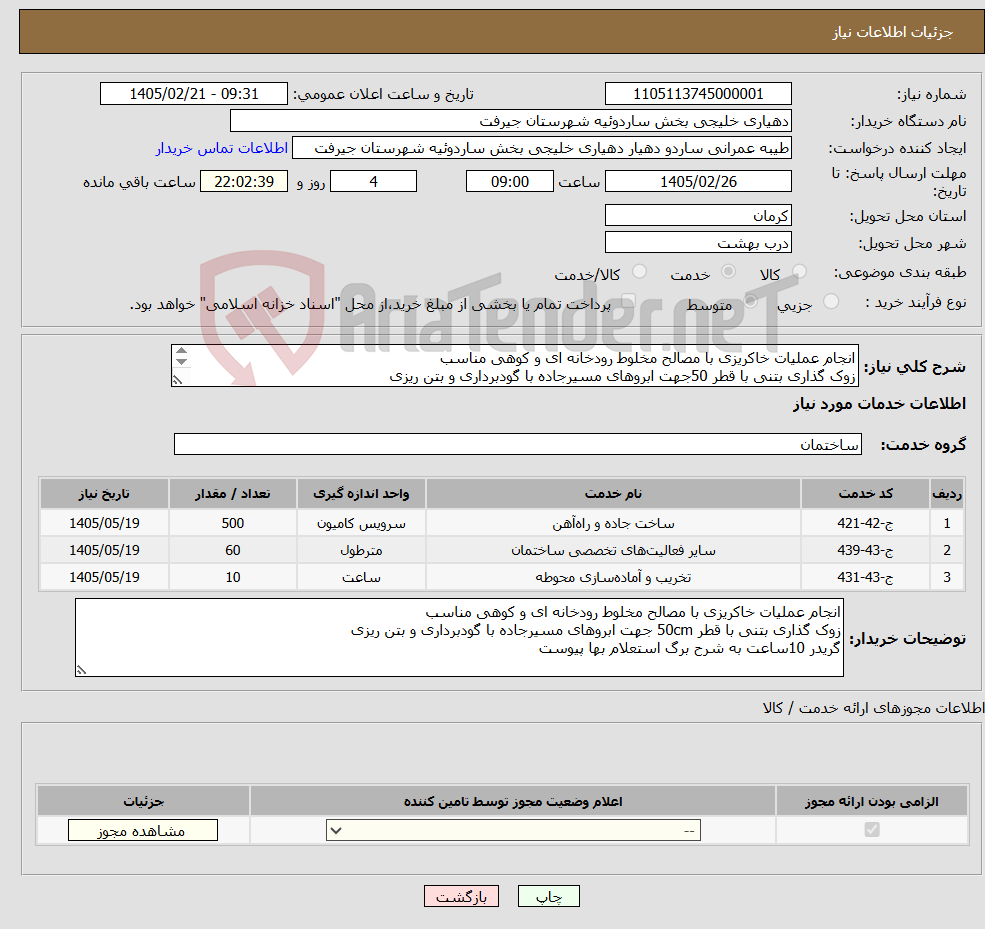Select the جزیی purchase type radio
This screenshot has width=985, height=929.
tap(830, 302)
